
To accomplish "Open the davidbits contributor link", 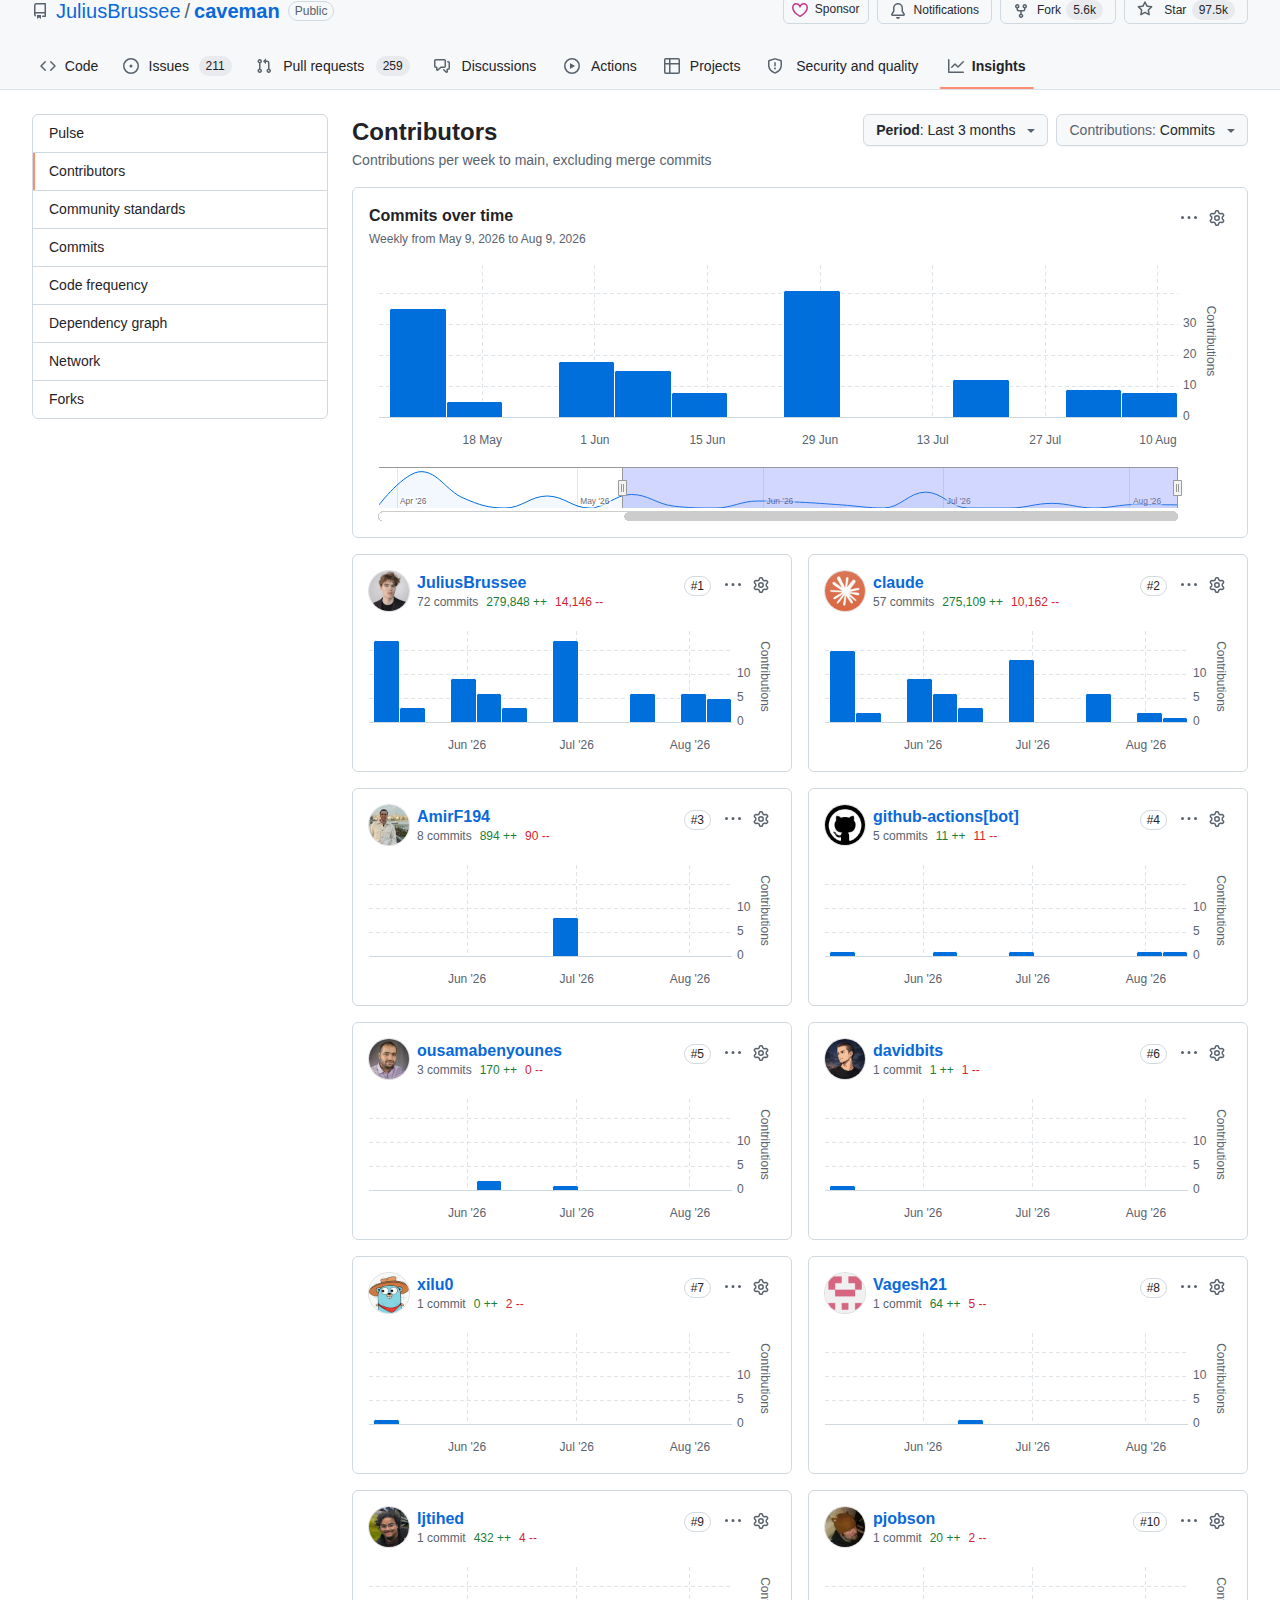I will click(x=908, y=1050).
